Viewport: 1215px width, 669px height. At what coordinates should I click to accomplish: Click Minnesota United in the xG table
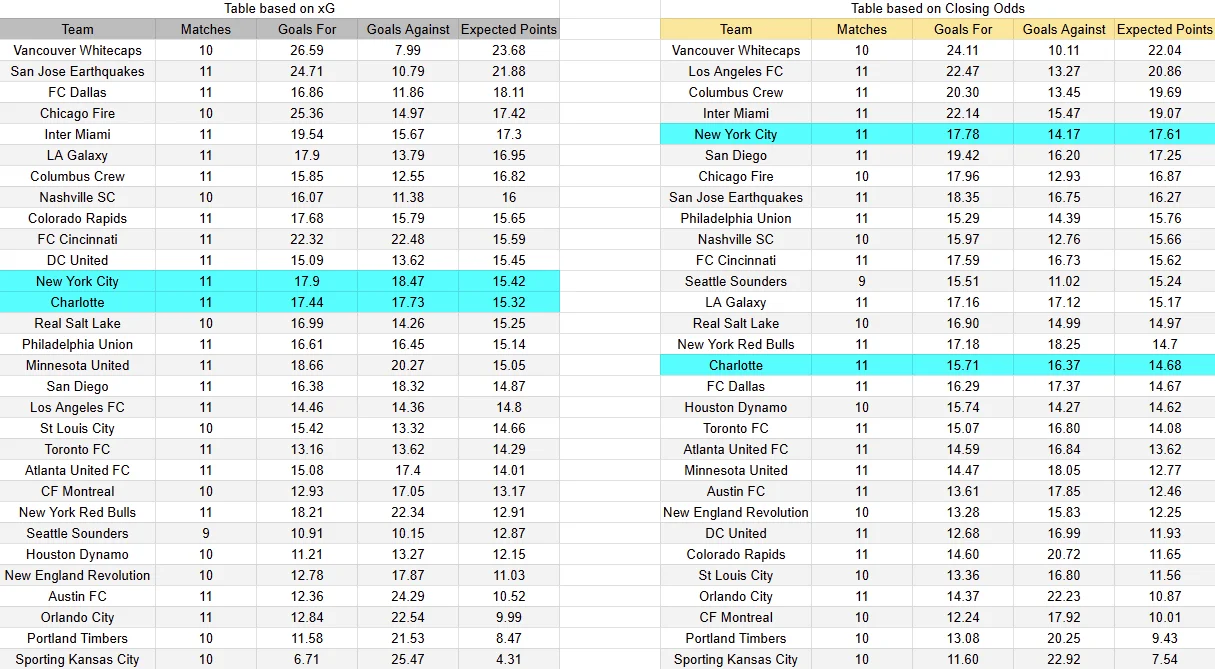point(78,365)
